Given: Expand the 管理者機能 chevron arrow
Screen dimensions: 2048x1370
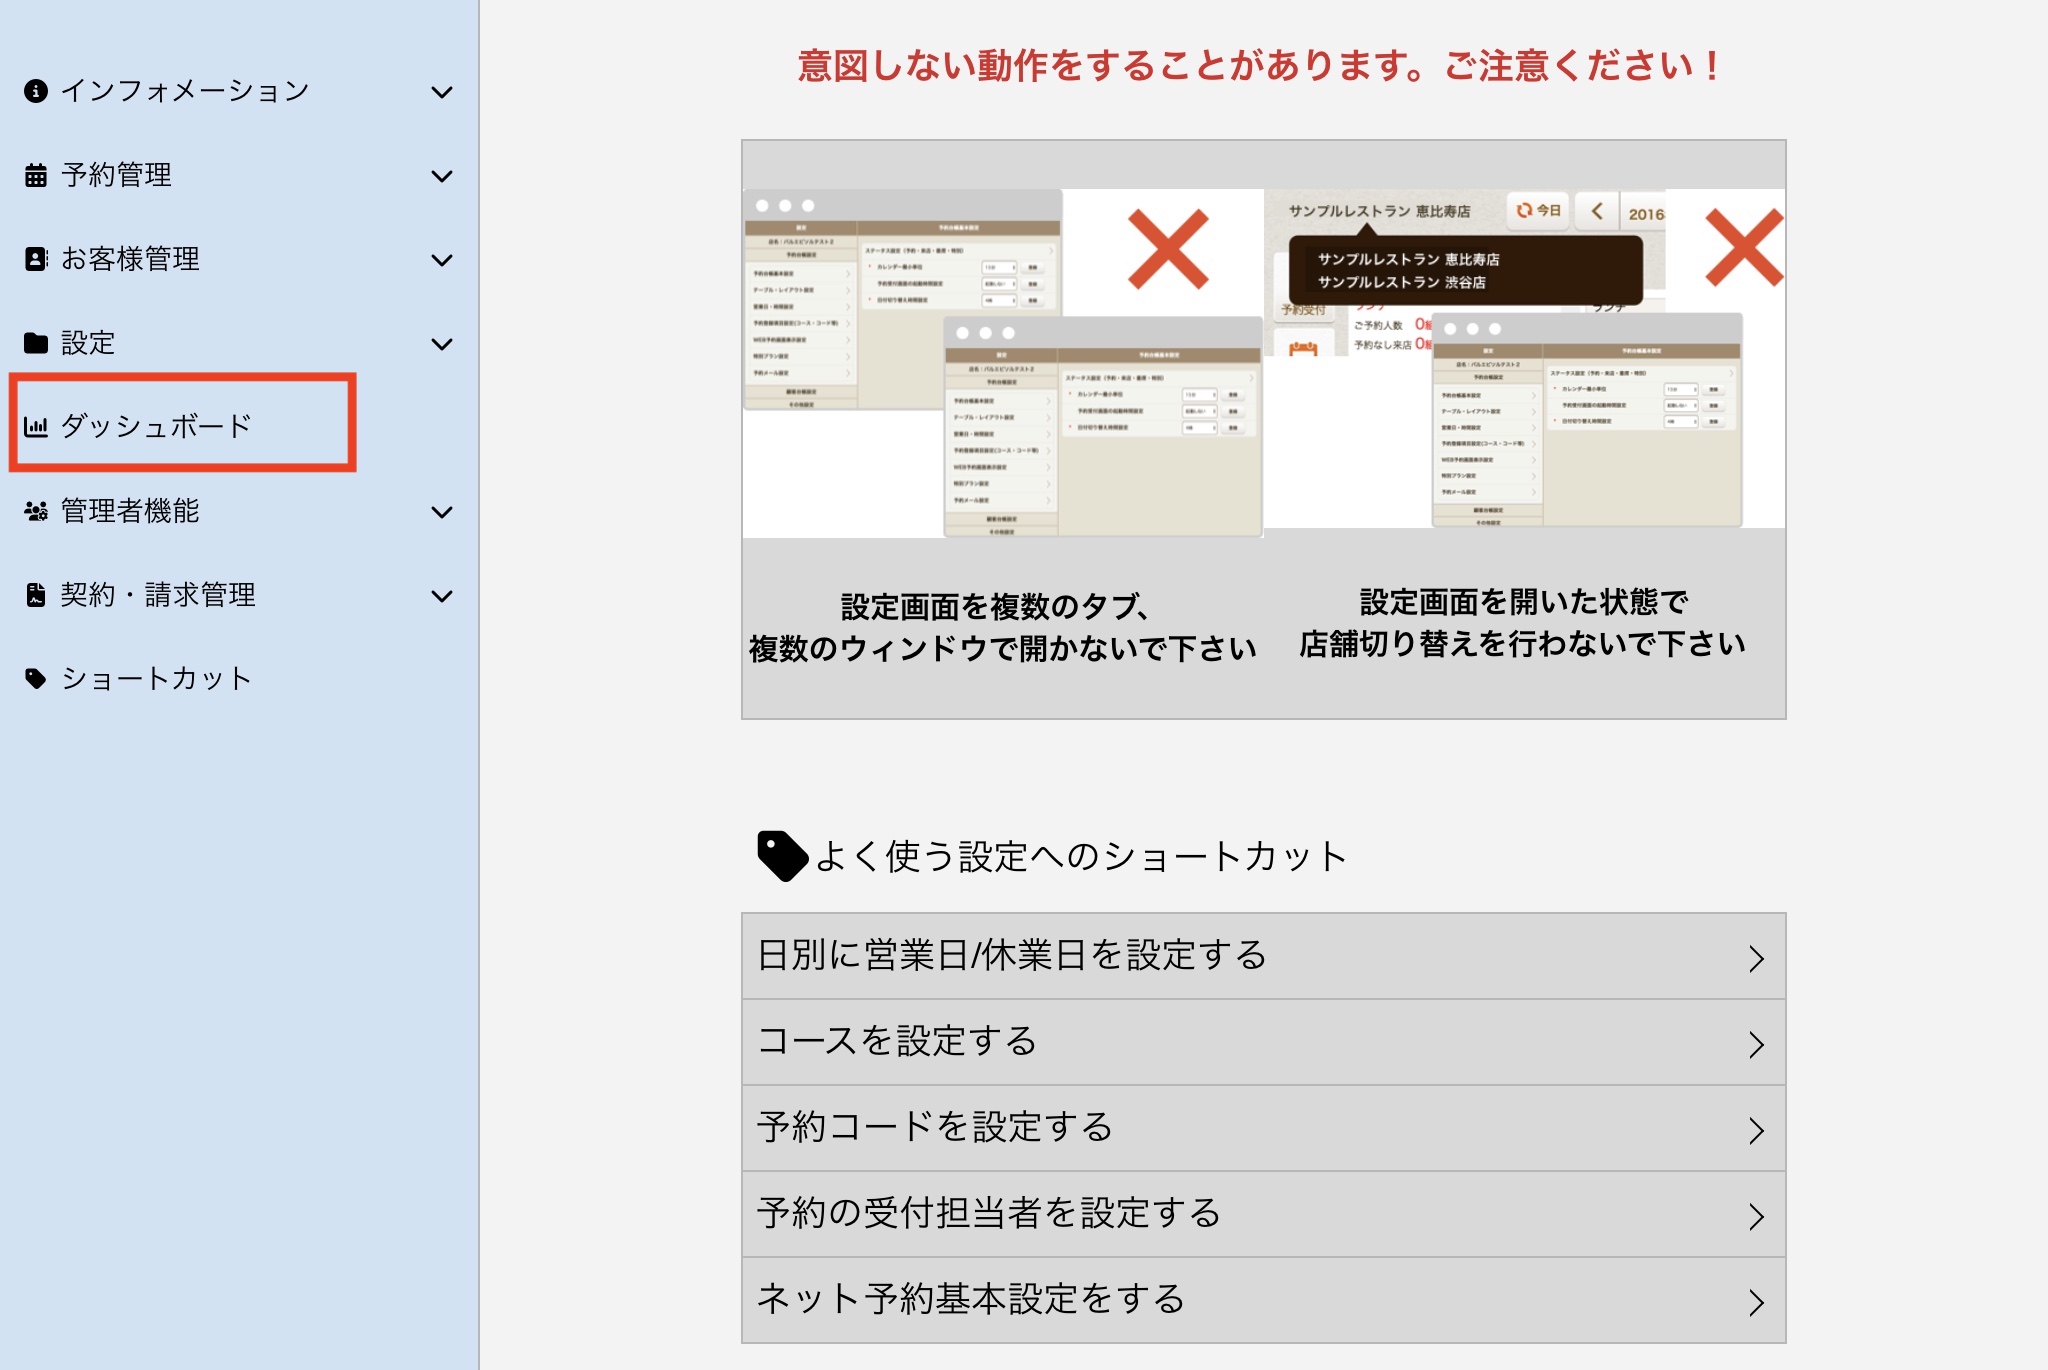Looking at the screenshot, I should (442, 512).
